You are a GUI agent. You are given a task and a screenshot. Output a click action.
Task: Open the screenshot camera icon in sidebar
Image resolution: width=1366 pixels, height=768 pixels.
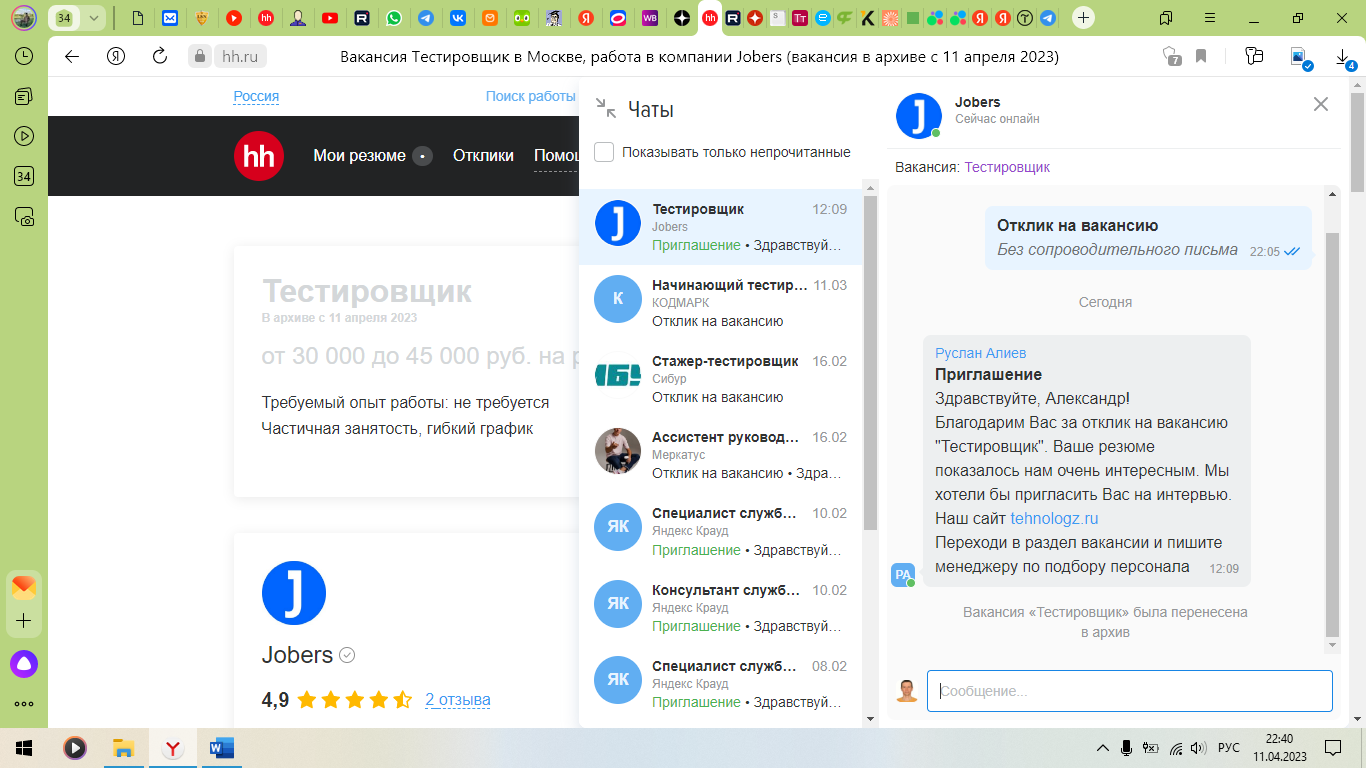(x=24, y=216)
